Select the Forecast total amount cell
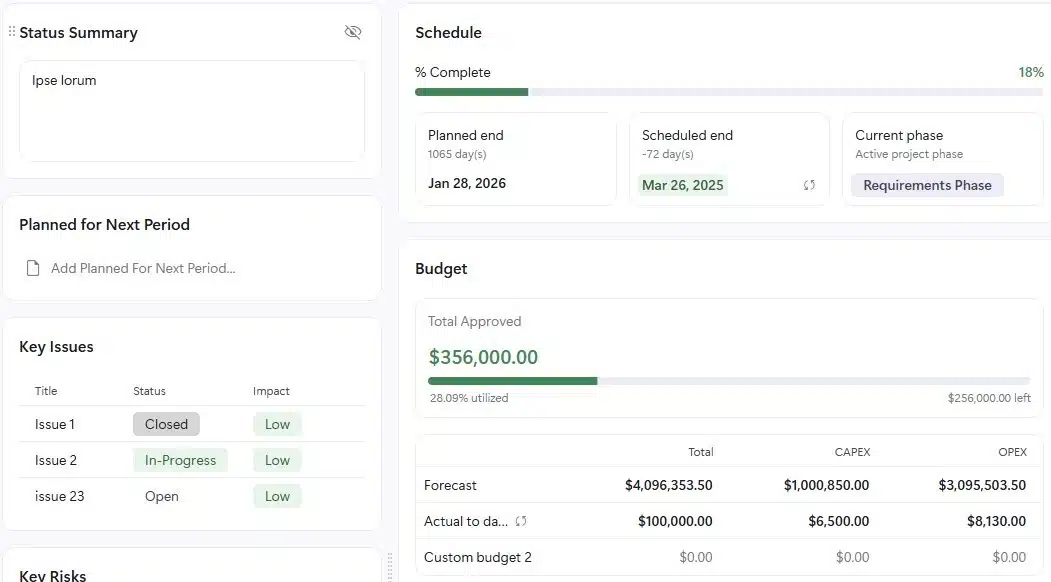The image size is (1051, 582). coord(668,485)
